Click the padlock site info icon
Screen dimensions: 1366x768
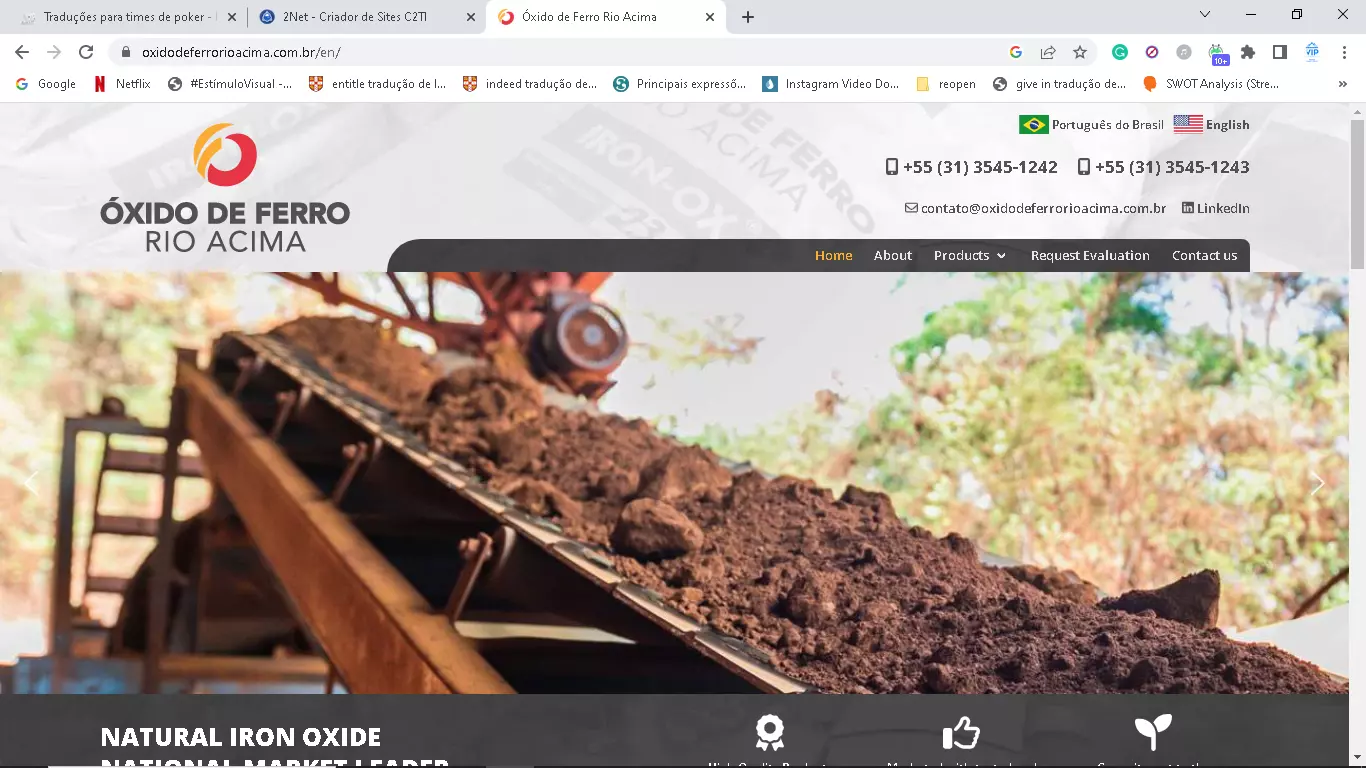tap(125, 52)
